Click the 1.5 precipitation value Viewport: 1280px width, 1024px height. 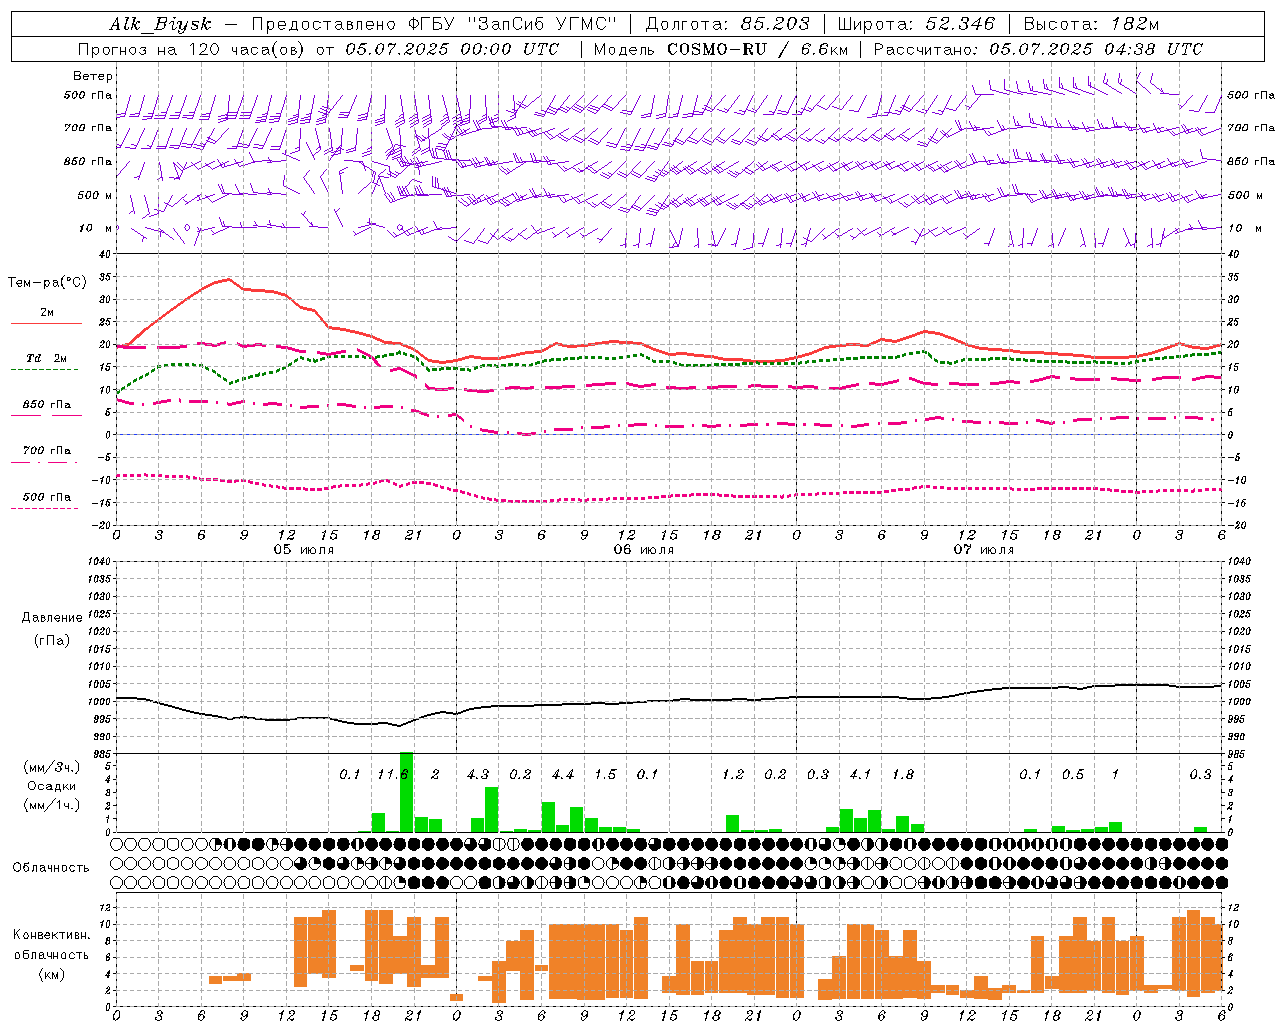(605, 774)
